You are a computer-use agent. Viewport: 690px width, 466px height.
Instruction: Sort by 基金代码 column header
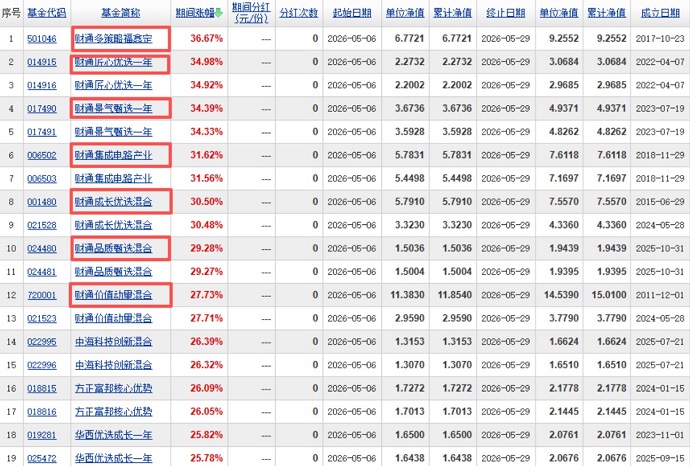pyautogui.click(x=46, y=13)
